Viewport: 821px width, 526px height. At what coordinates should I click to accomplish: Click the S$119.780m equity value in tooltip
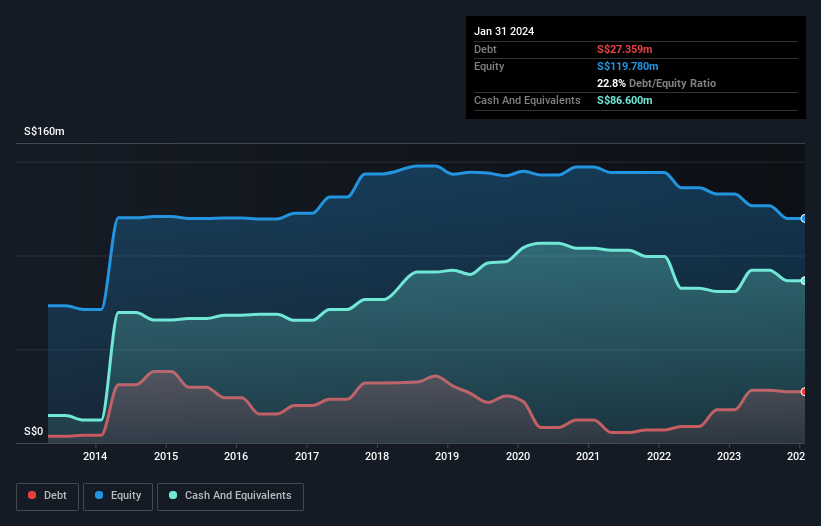(x=627, y=66)
